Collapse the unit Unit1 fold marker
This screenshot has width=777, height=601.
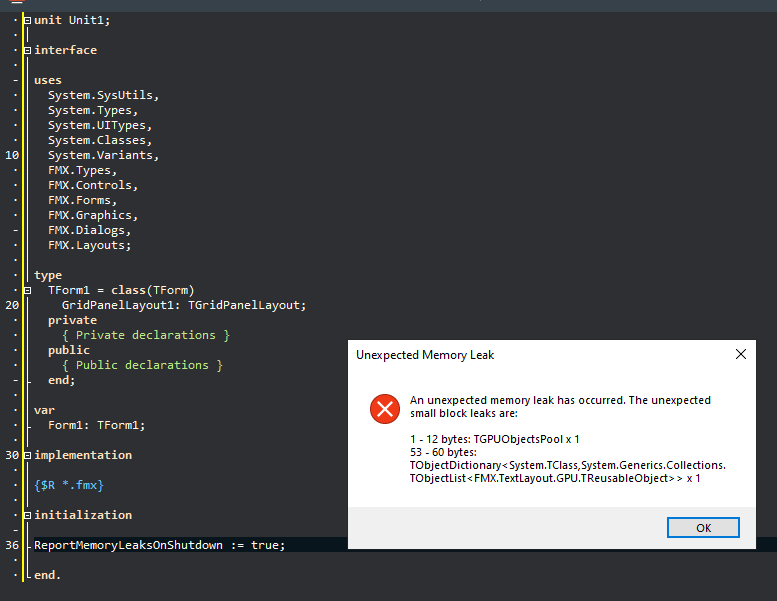coord(27,20)
